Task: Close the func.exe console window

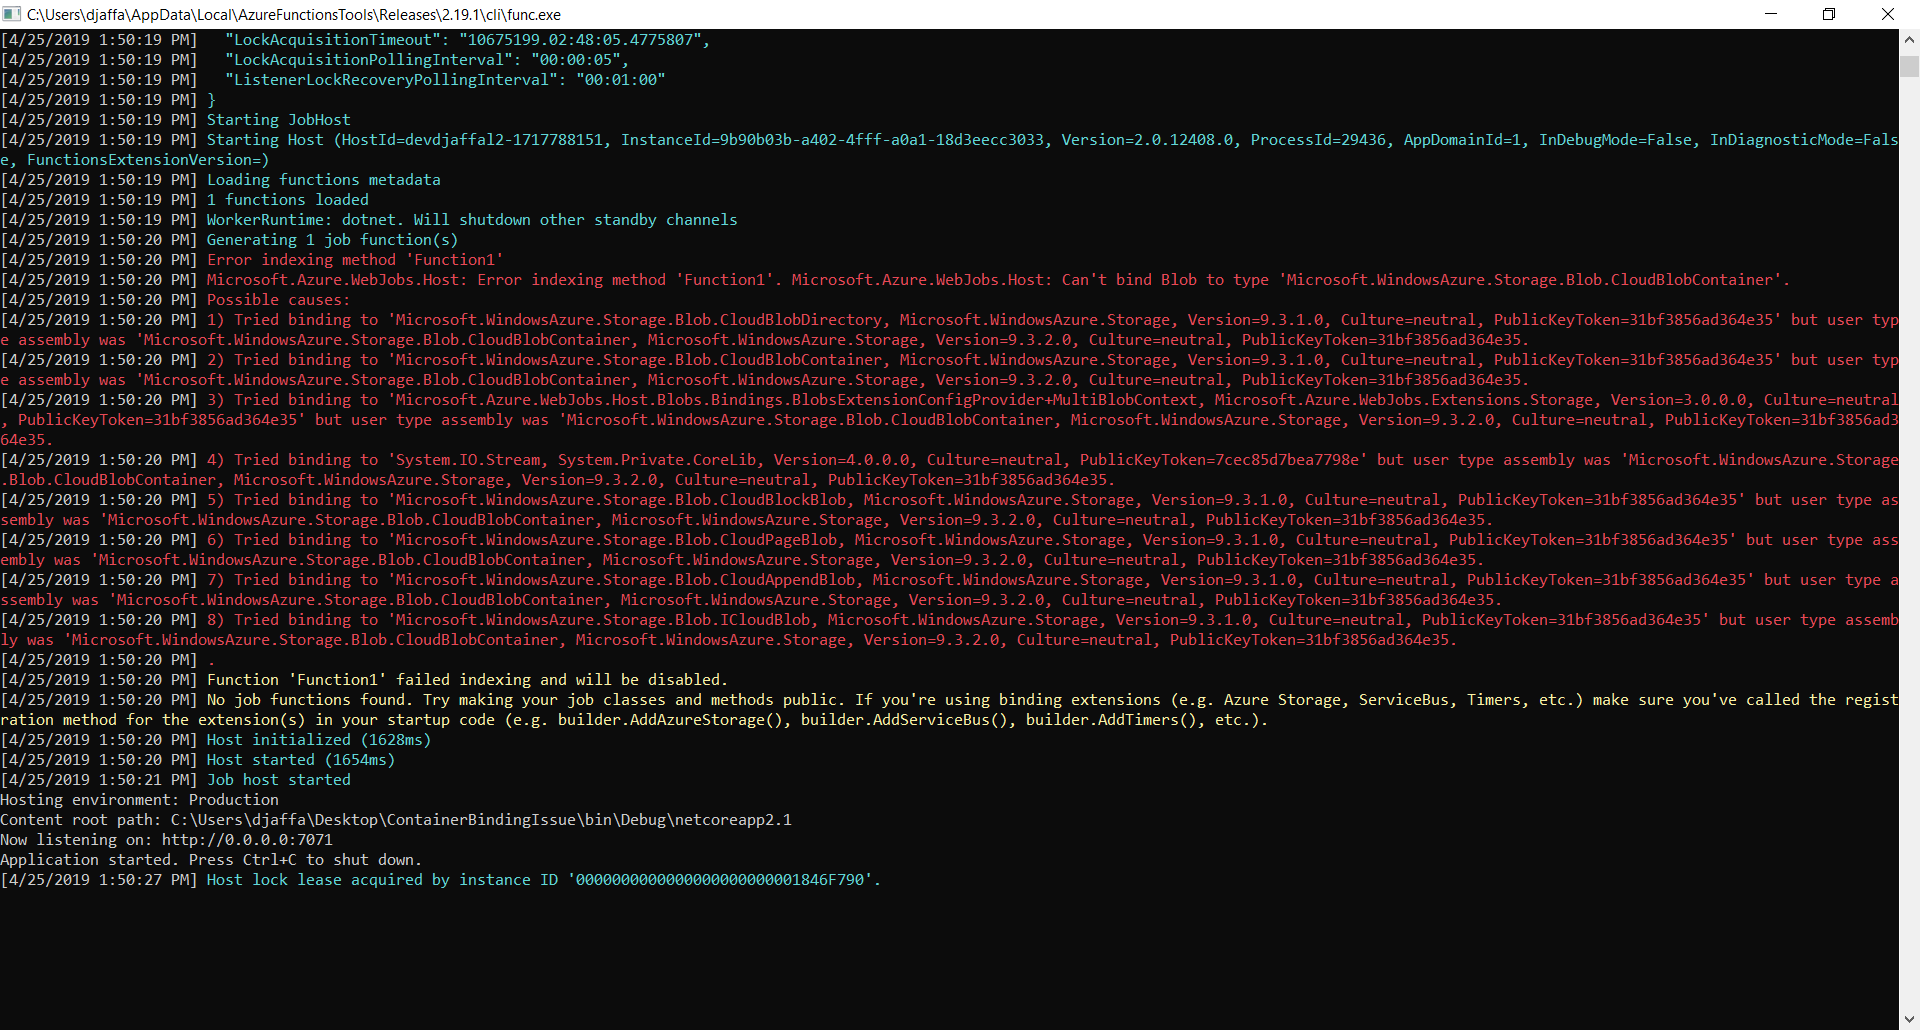Action: pyautogui.click(x=1888, y=14)
